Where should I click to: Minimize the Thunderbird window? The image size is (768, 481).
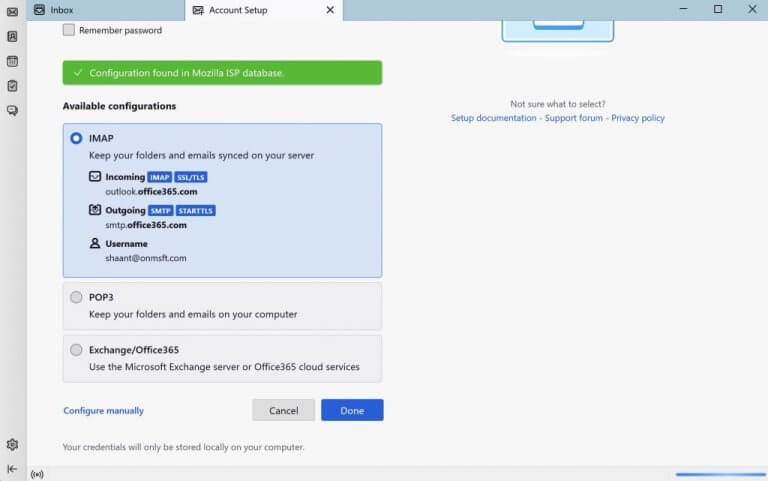[684, 9]
